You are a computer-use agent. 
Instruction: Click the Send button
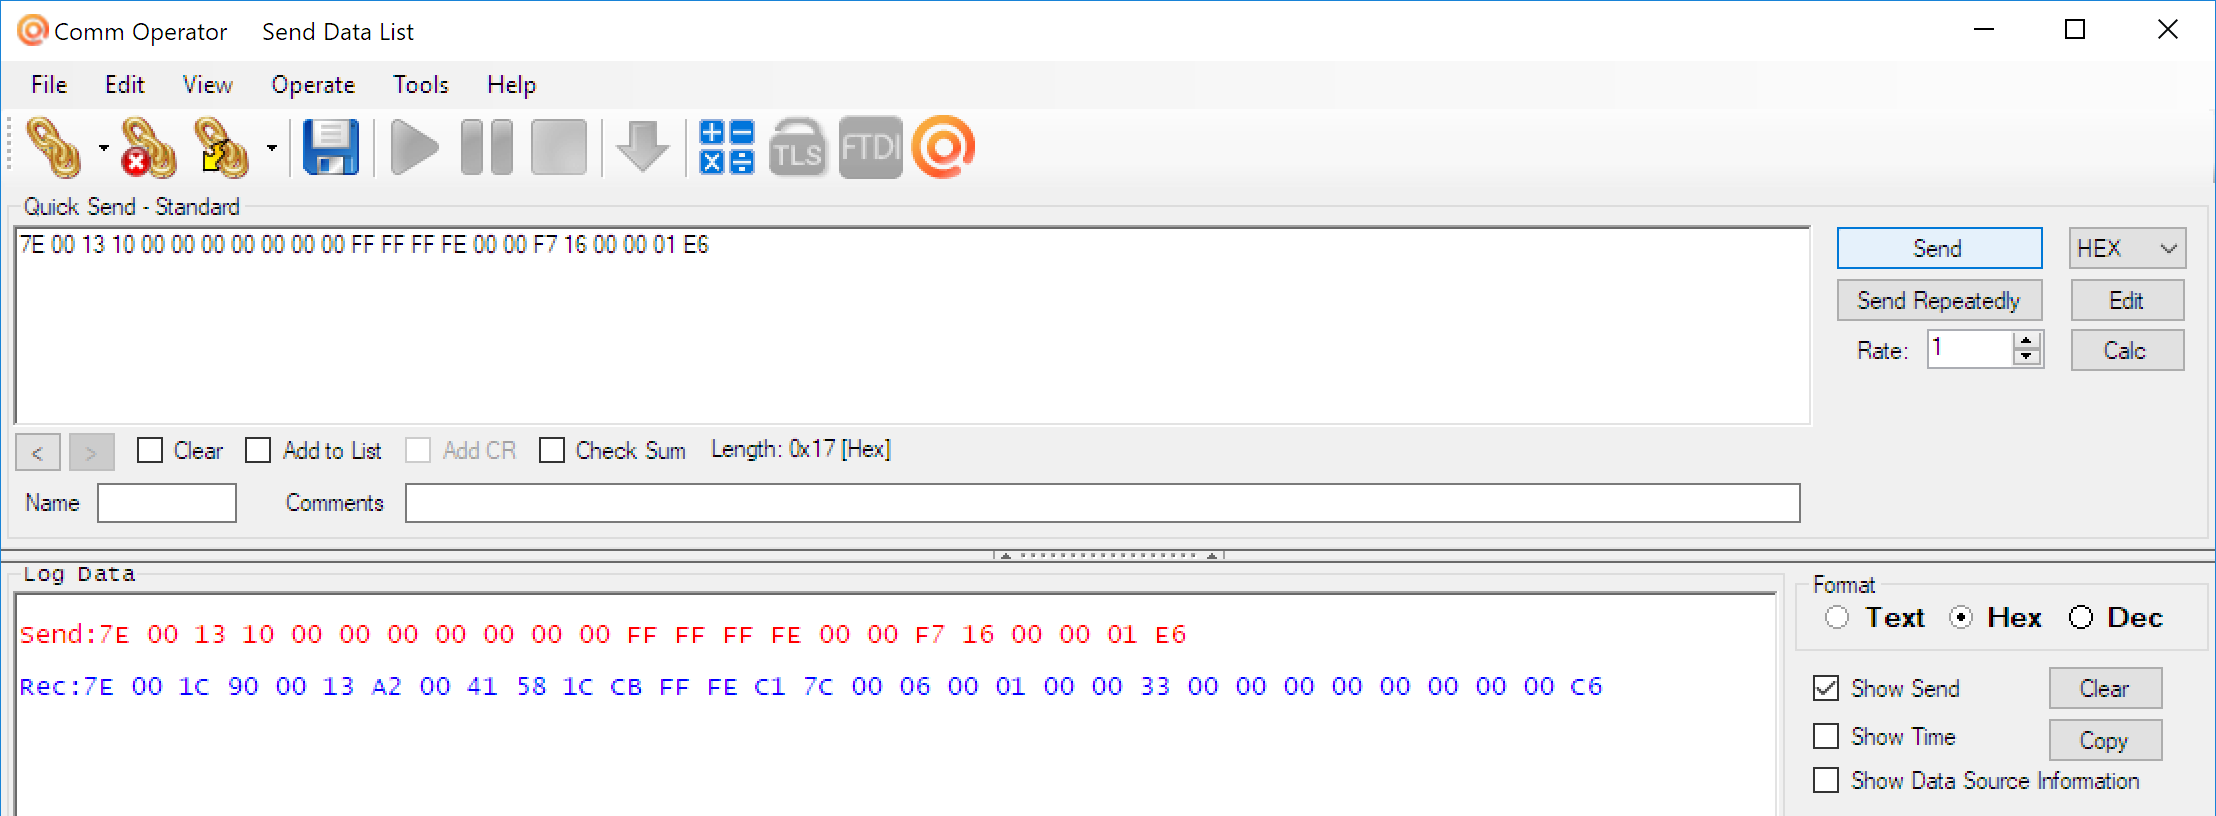[x=1939, y=248]
